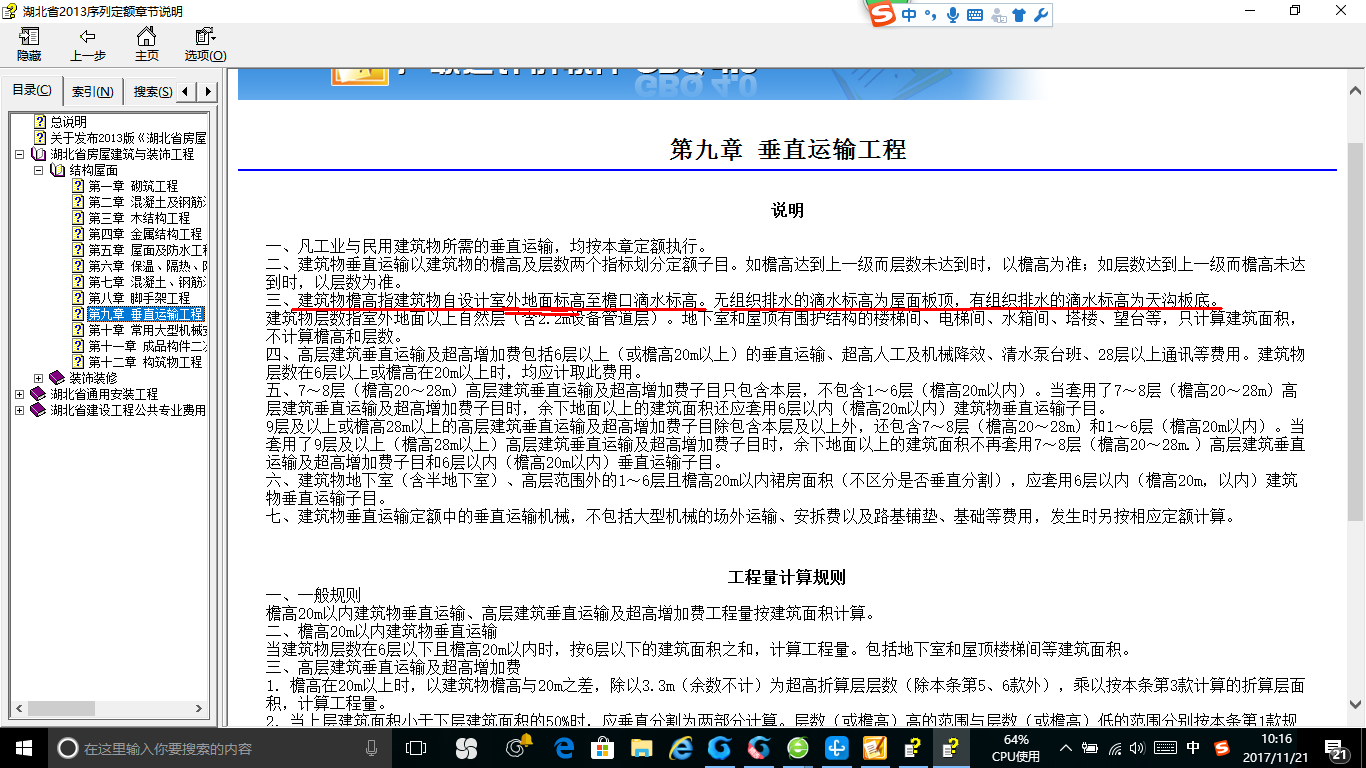Select the 结构屋面 book entry

point(93,170)
